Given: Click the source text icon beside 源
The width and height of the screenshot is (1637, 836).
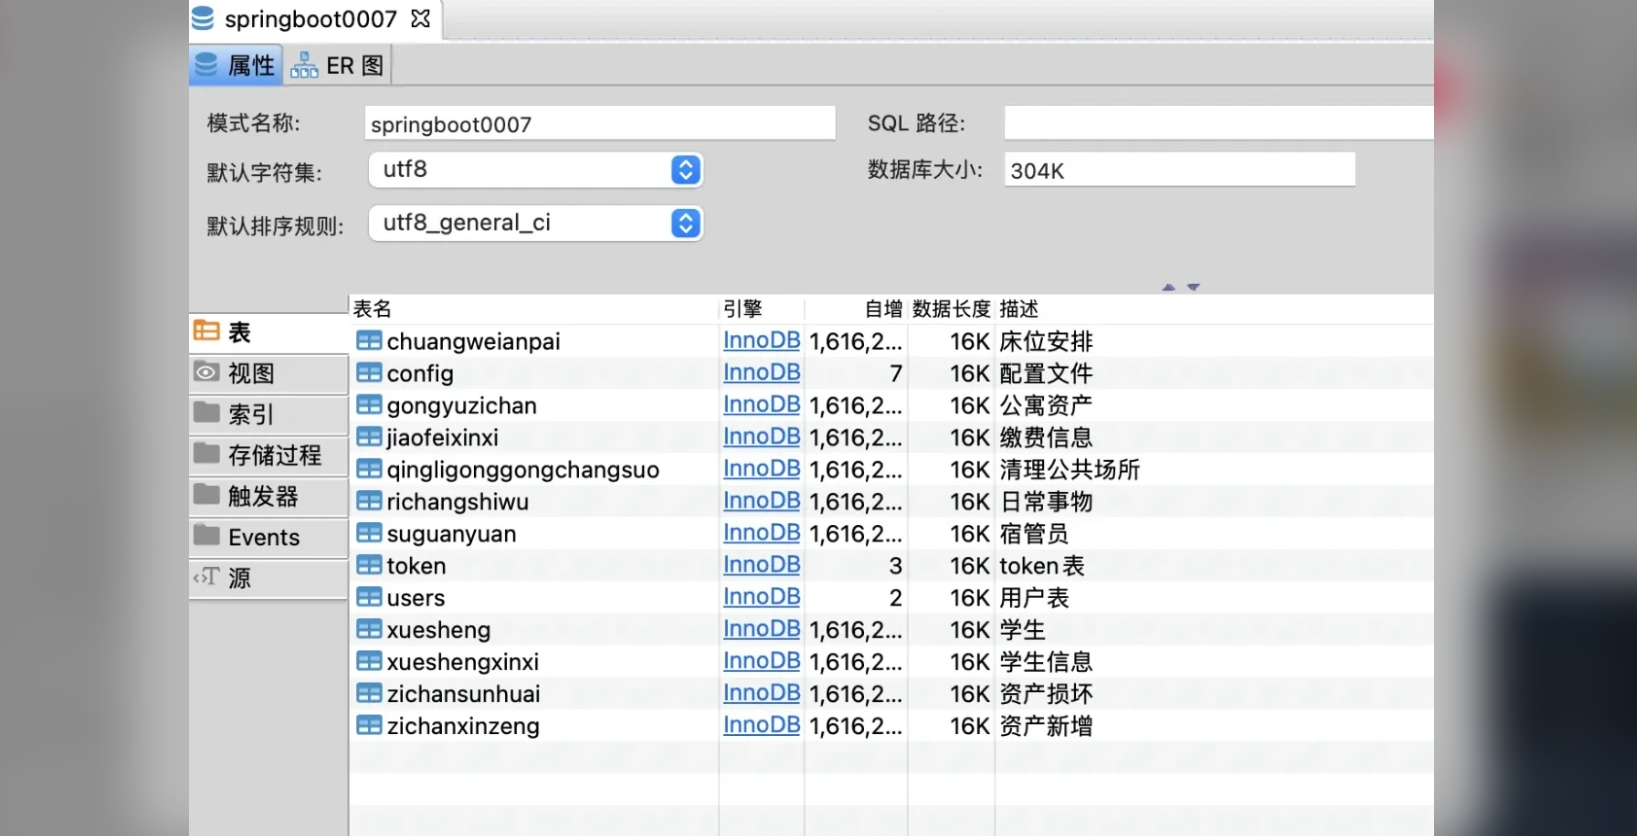Looking at the screenshot, I should pyautogui.click(x=206, y=577).
